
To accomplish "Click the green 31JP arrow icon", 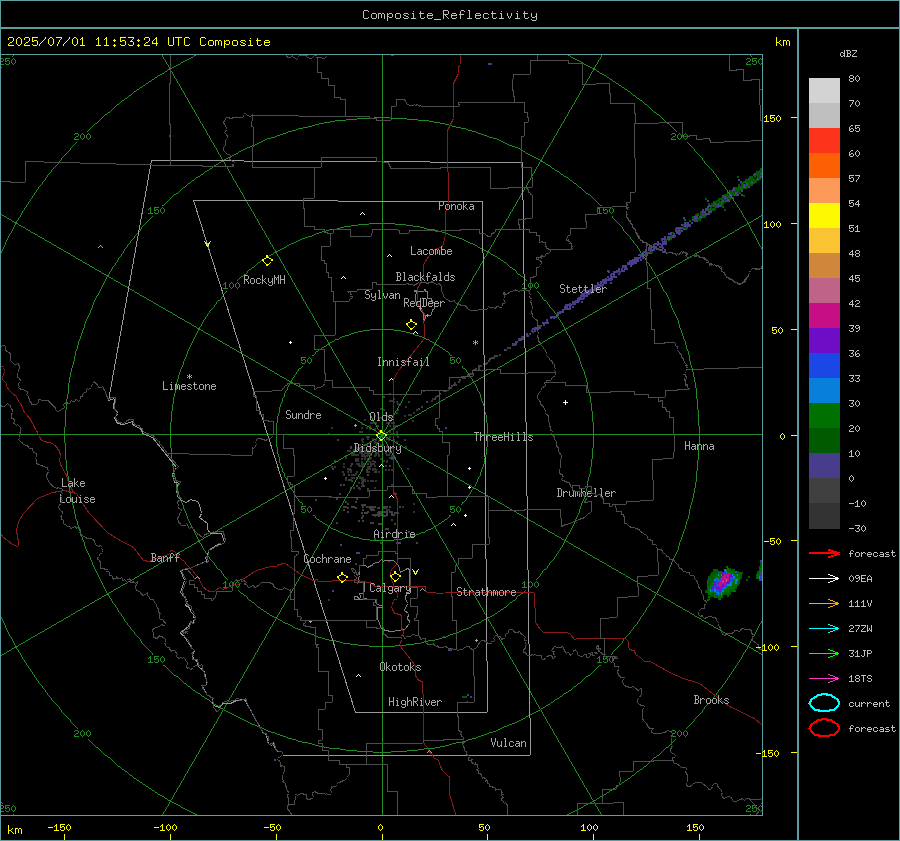I will tap(824, 653).
